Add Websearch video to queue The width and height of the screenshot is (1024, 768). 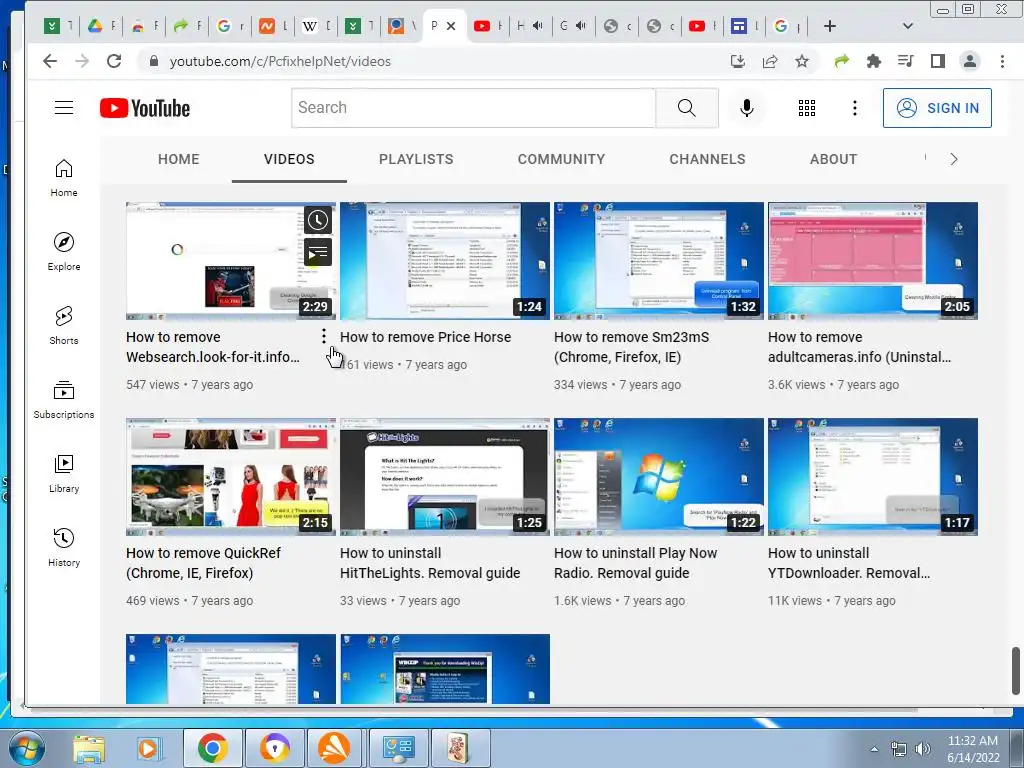(x=318, y=253)
